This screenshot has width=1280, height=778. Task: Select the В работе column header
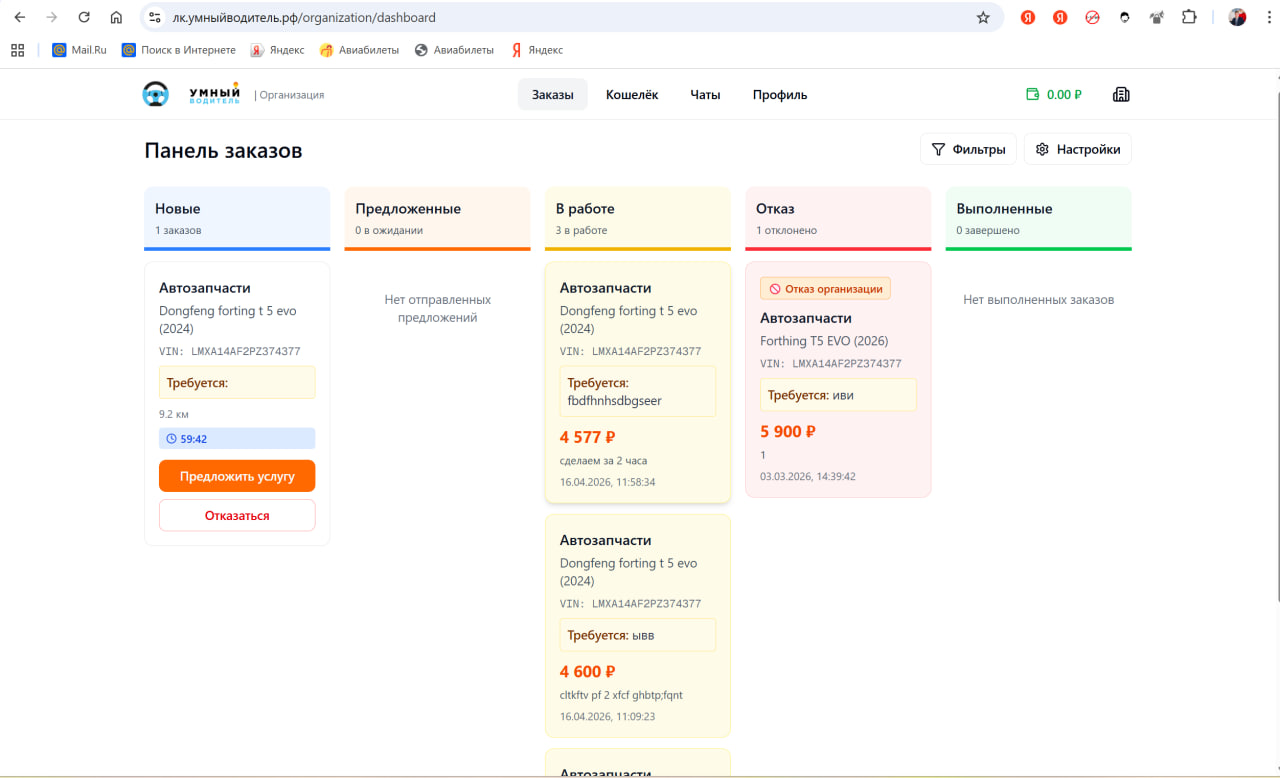pos(638,218)
